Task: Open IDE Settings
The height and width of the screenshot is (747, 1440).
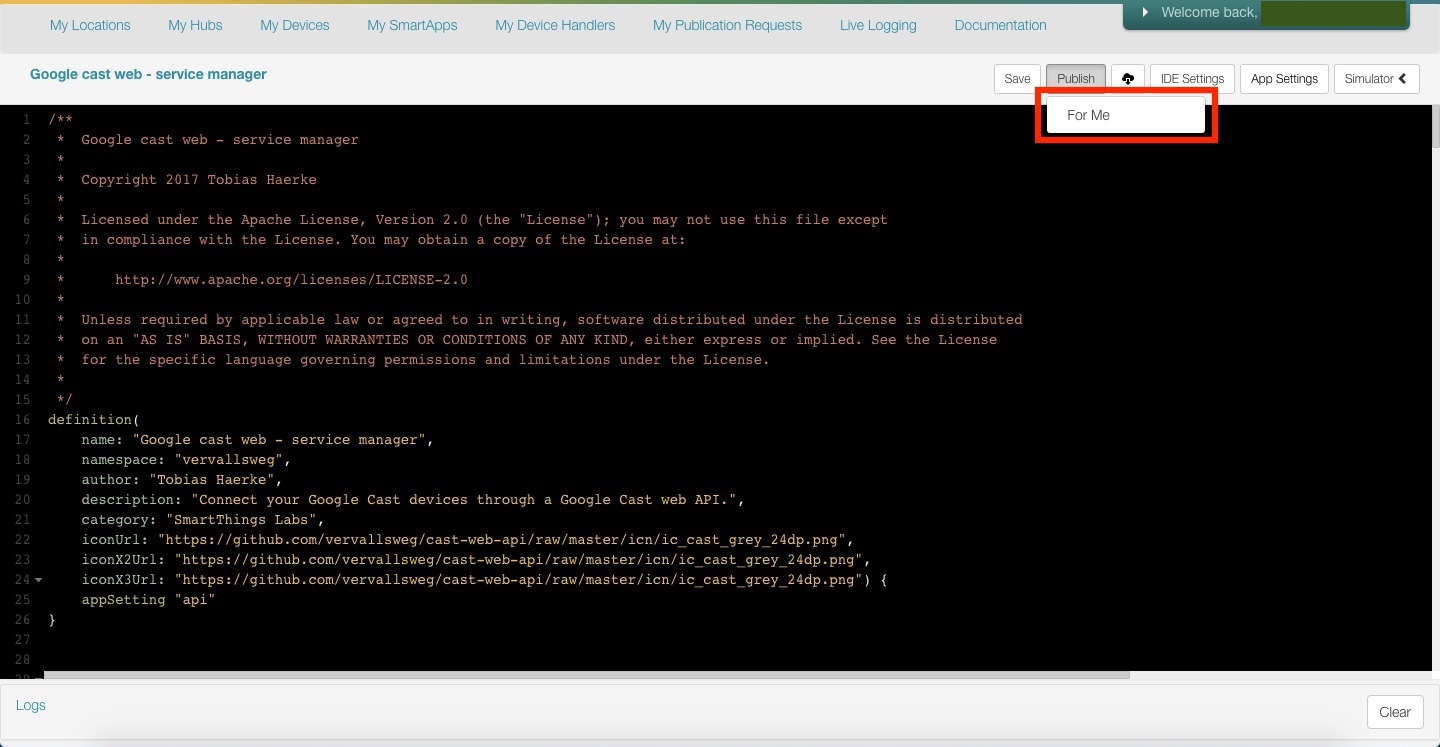Action: (1192, 79)
